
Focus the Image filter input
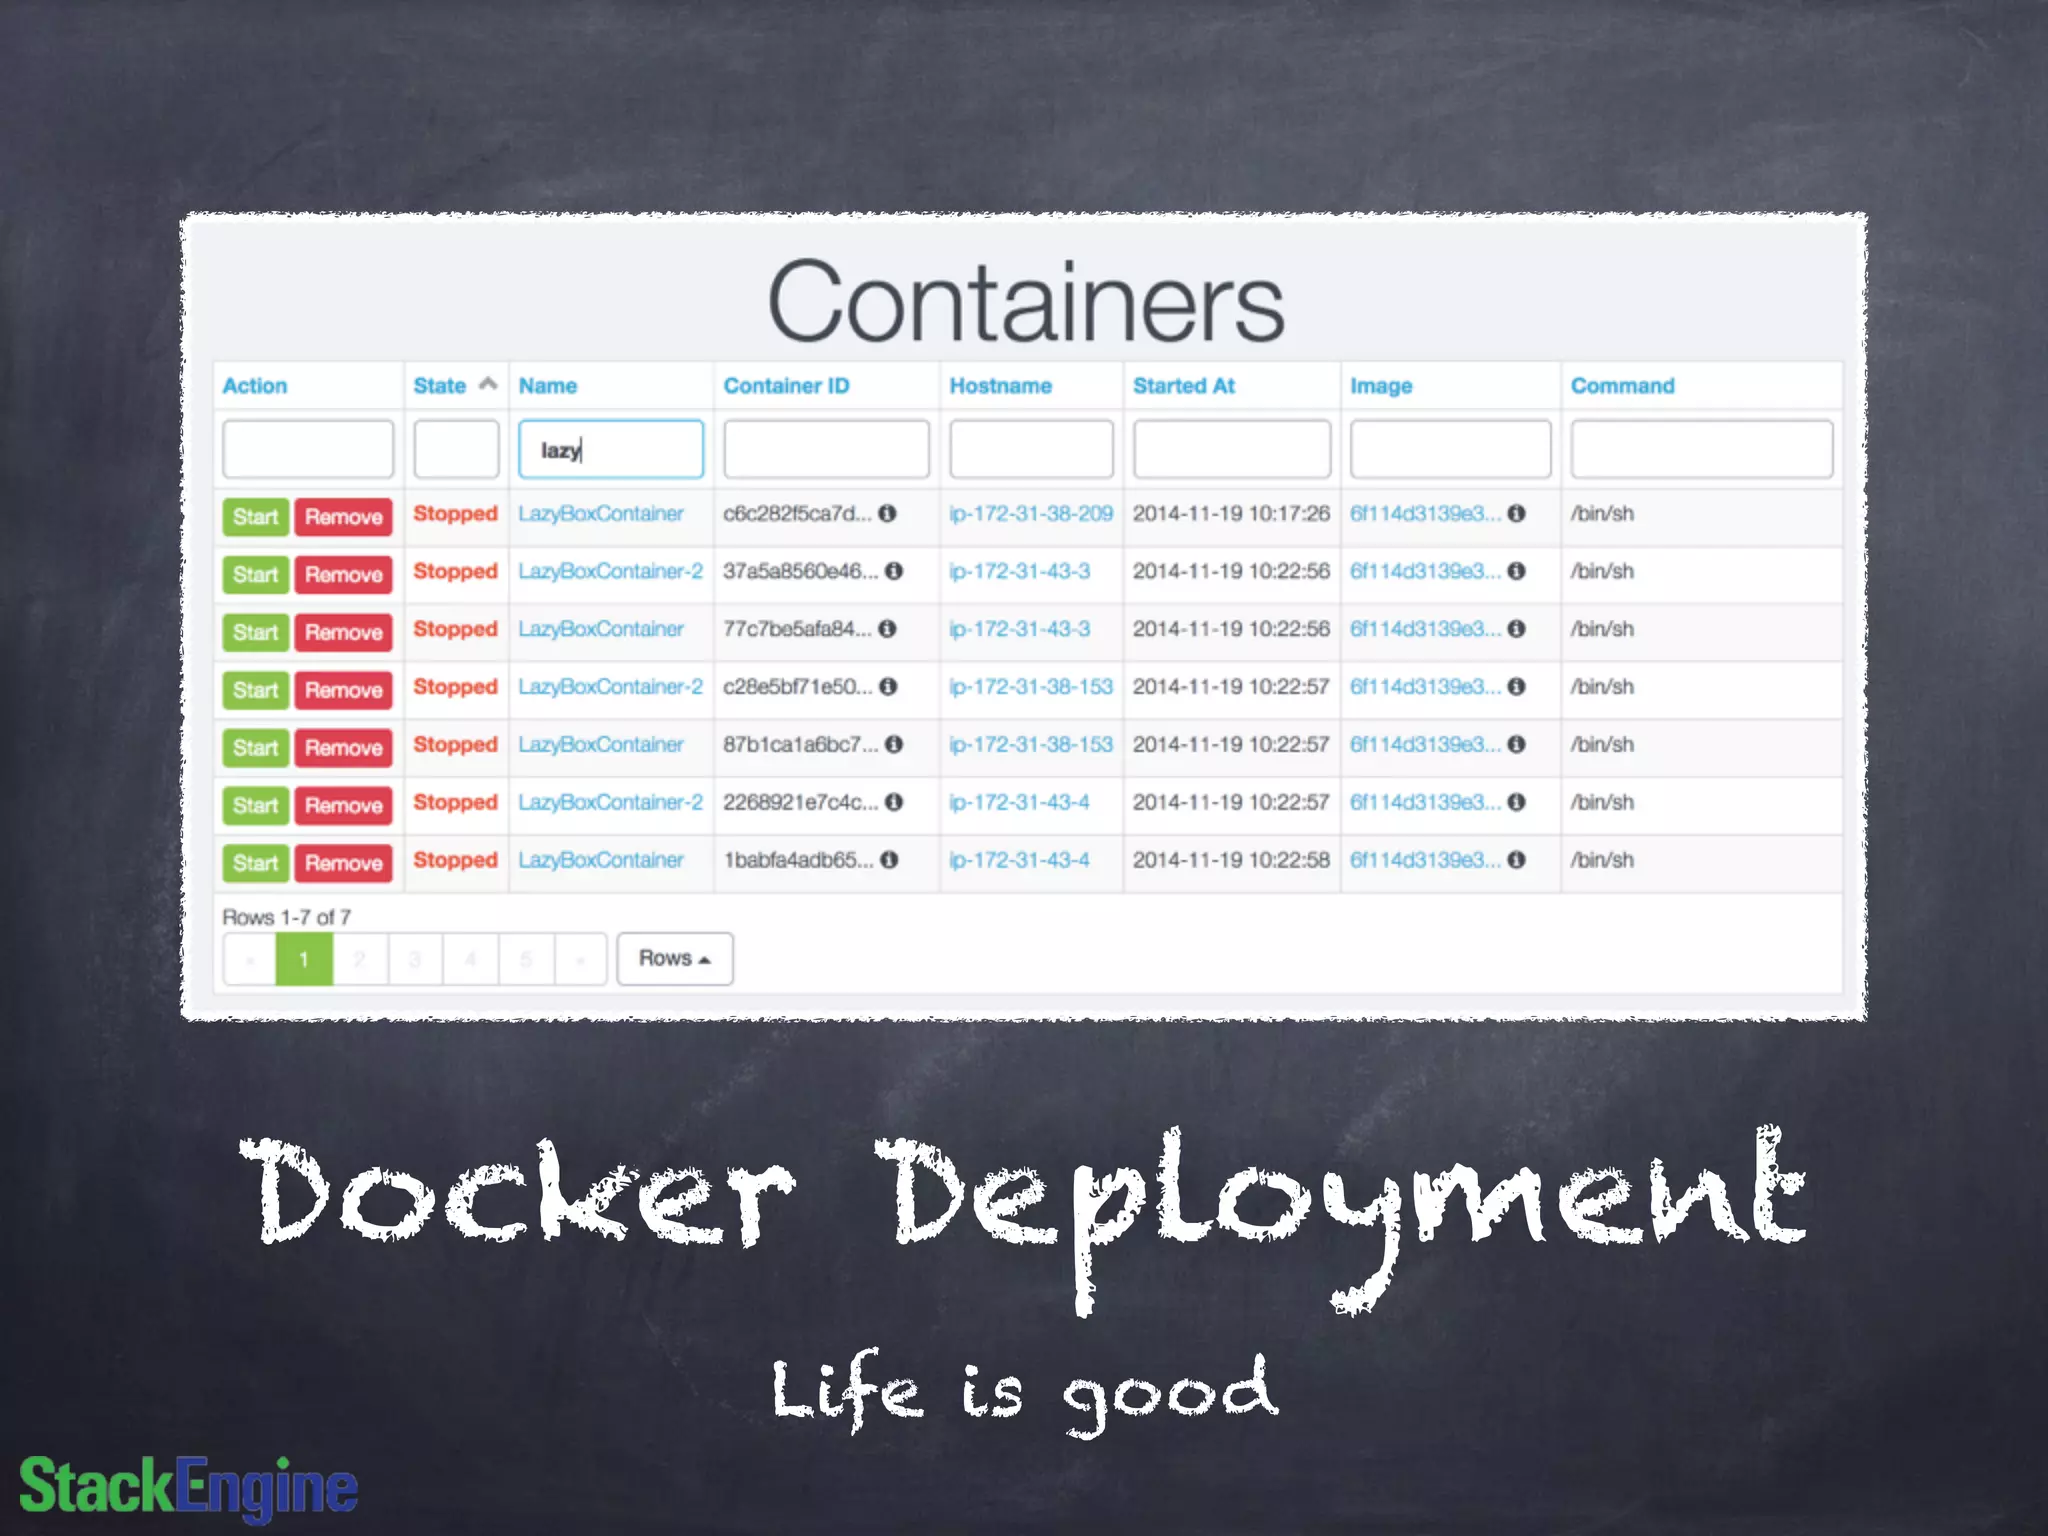(1450, 449)
